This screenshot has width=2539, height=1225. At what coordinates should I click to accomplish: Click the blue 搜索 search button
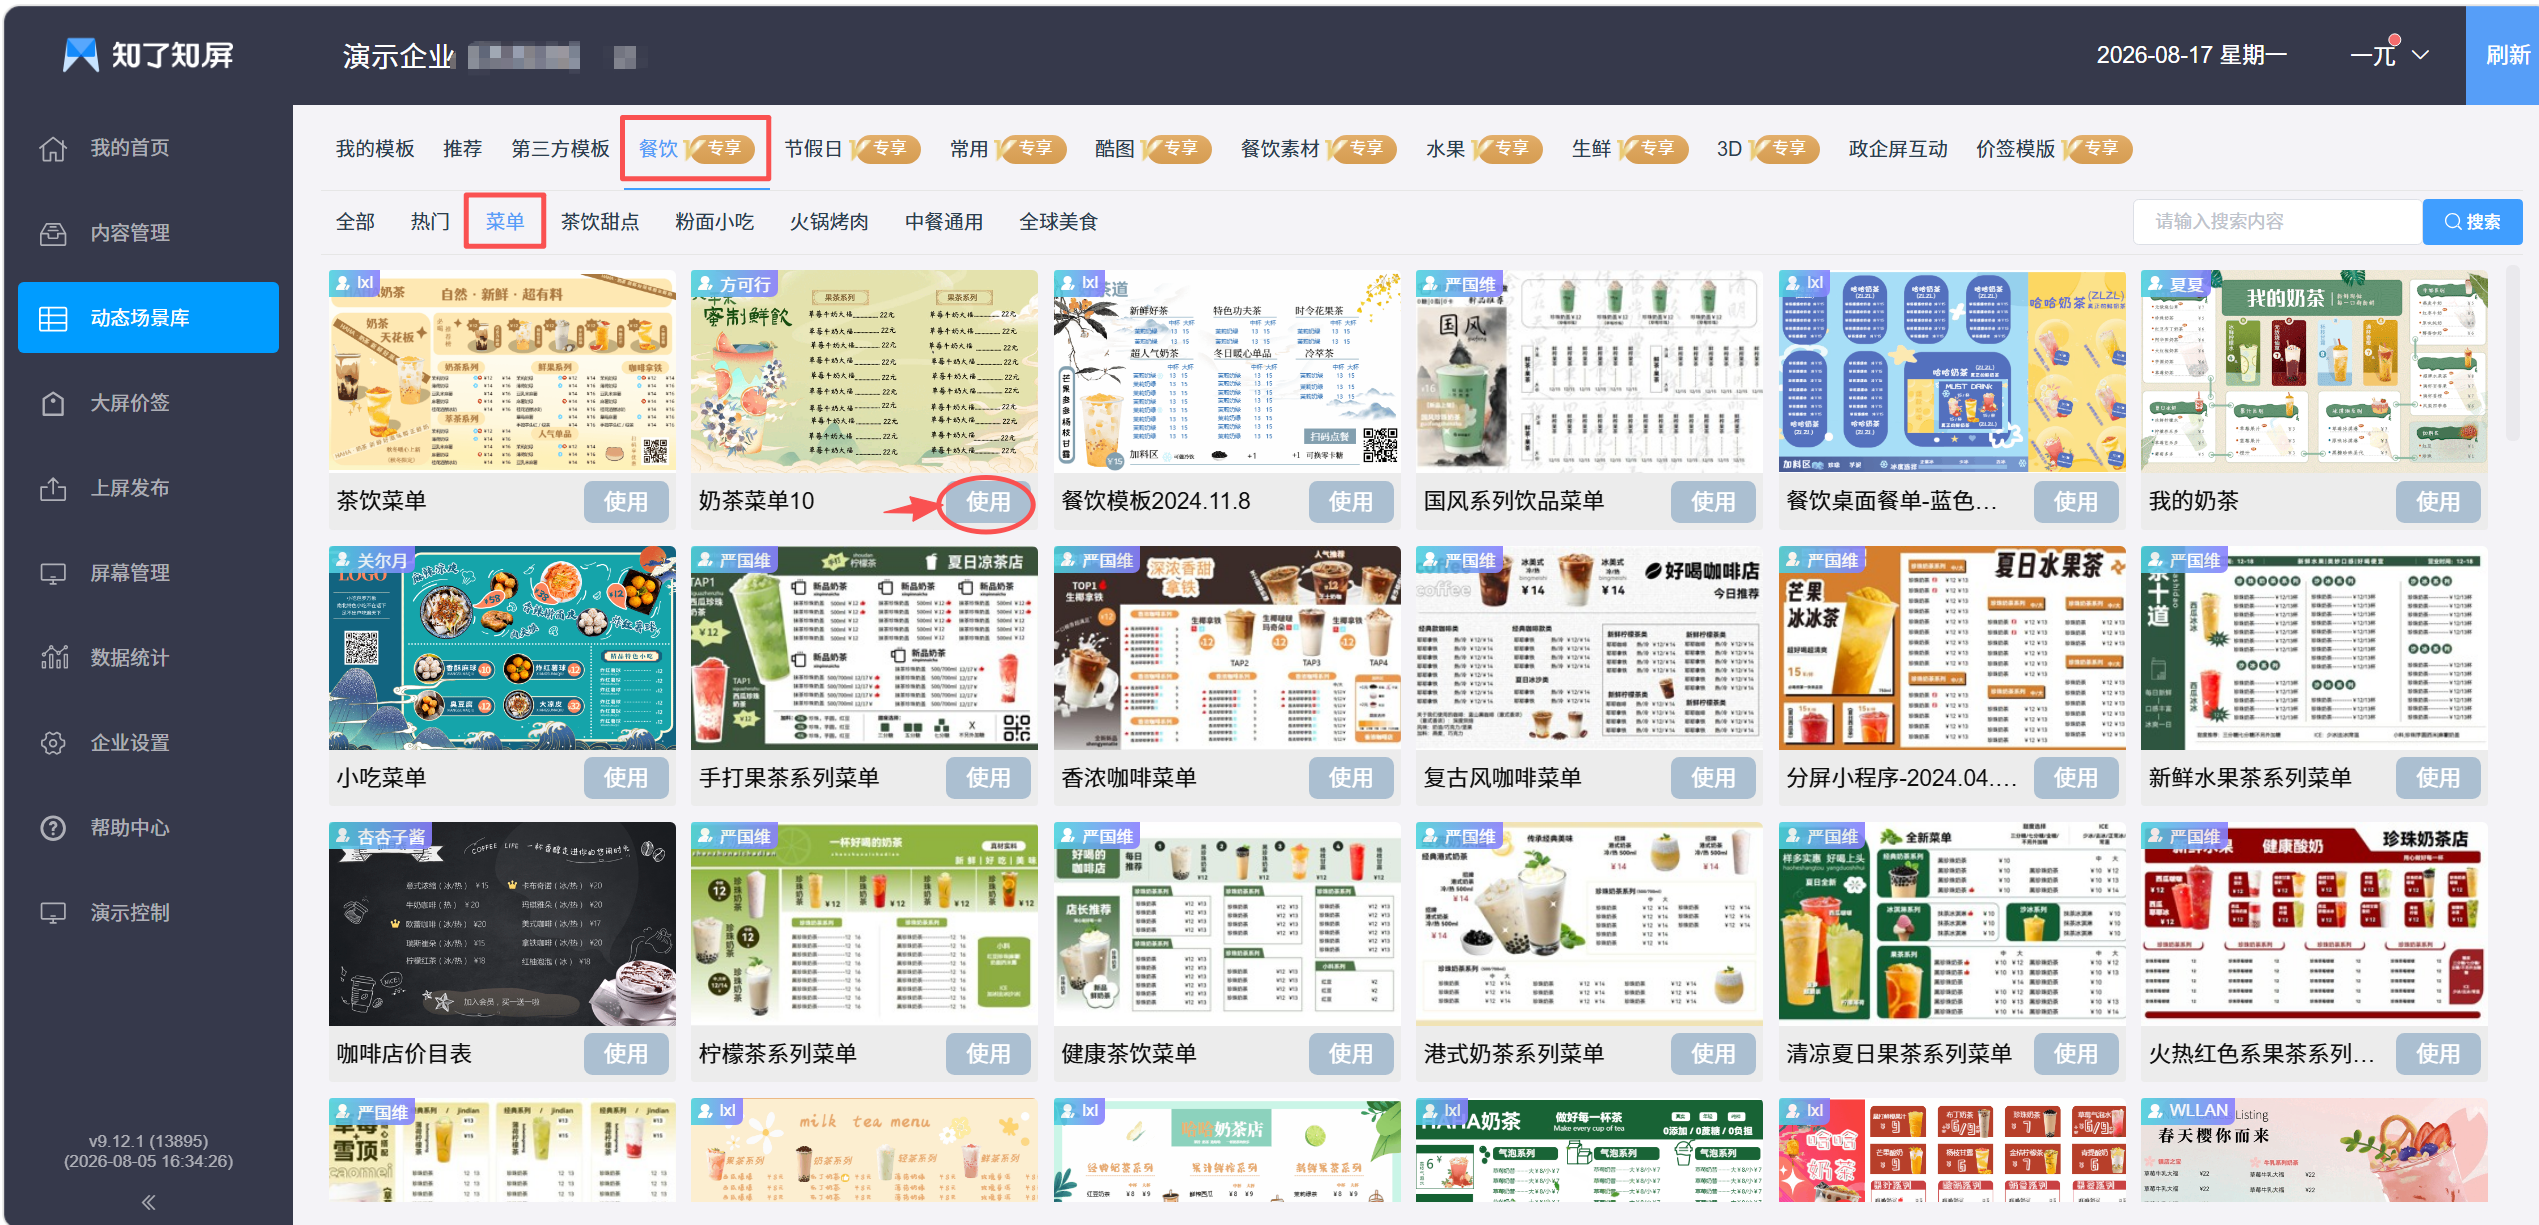2472,222
